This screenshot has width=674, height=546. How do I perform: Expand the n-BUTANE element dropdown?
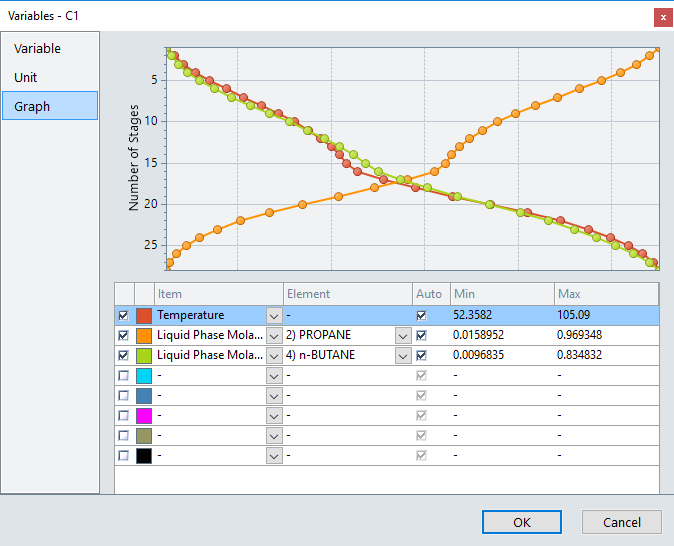pos(402,355)
